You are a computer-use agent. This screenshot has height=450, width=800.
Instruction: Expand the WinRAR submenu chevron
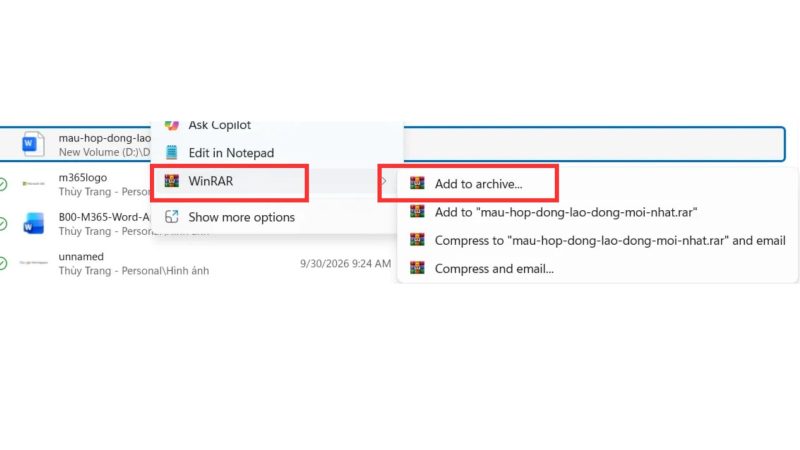click(384, 182)
